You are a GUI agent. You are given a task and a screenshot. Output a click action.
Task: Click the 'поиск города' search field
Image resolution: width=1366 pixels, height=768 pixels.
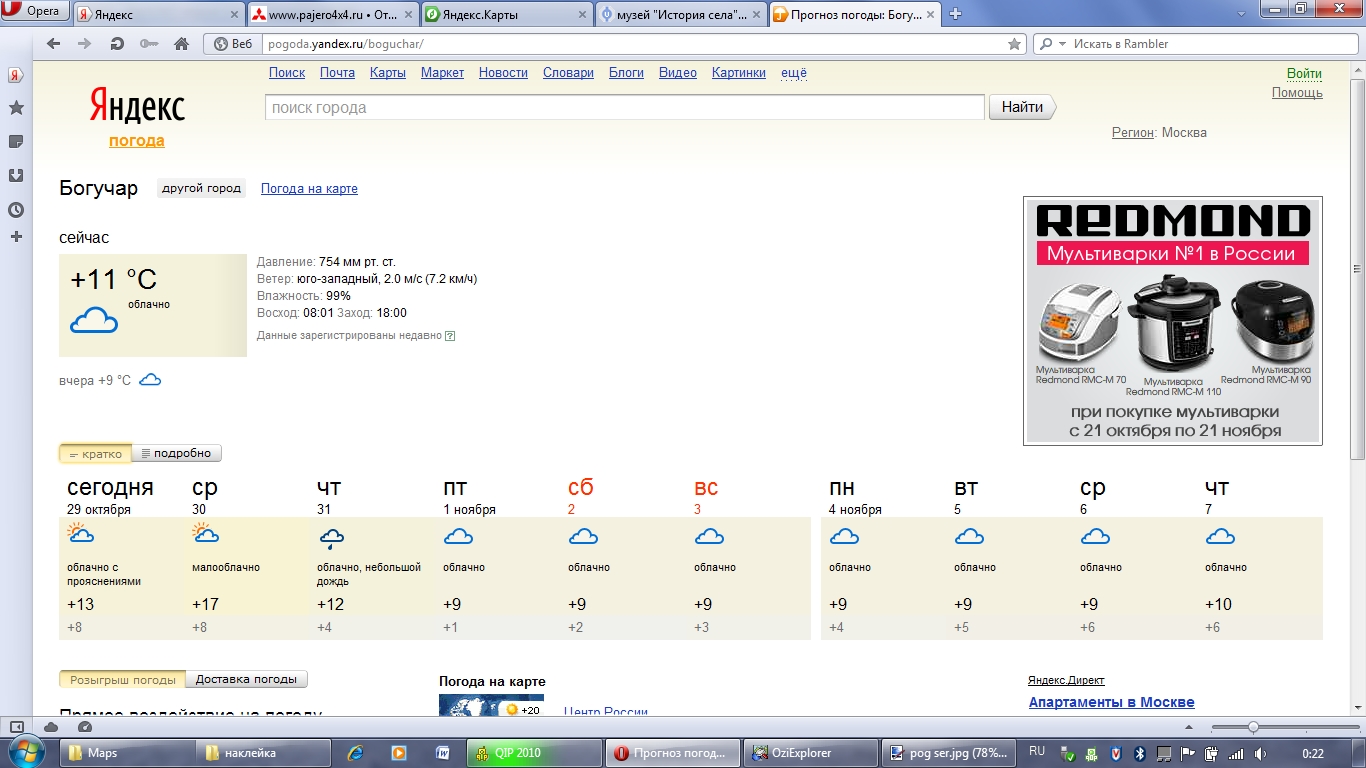tap(625, 107)
